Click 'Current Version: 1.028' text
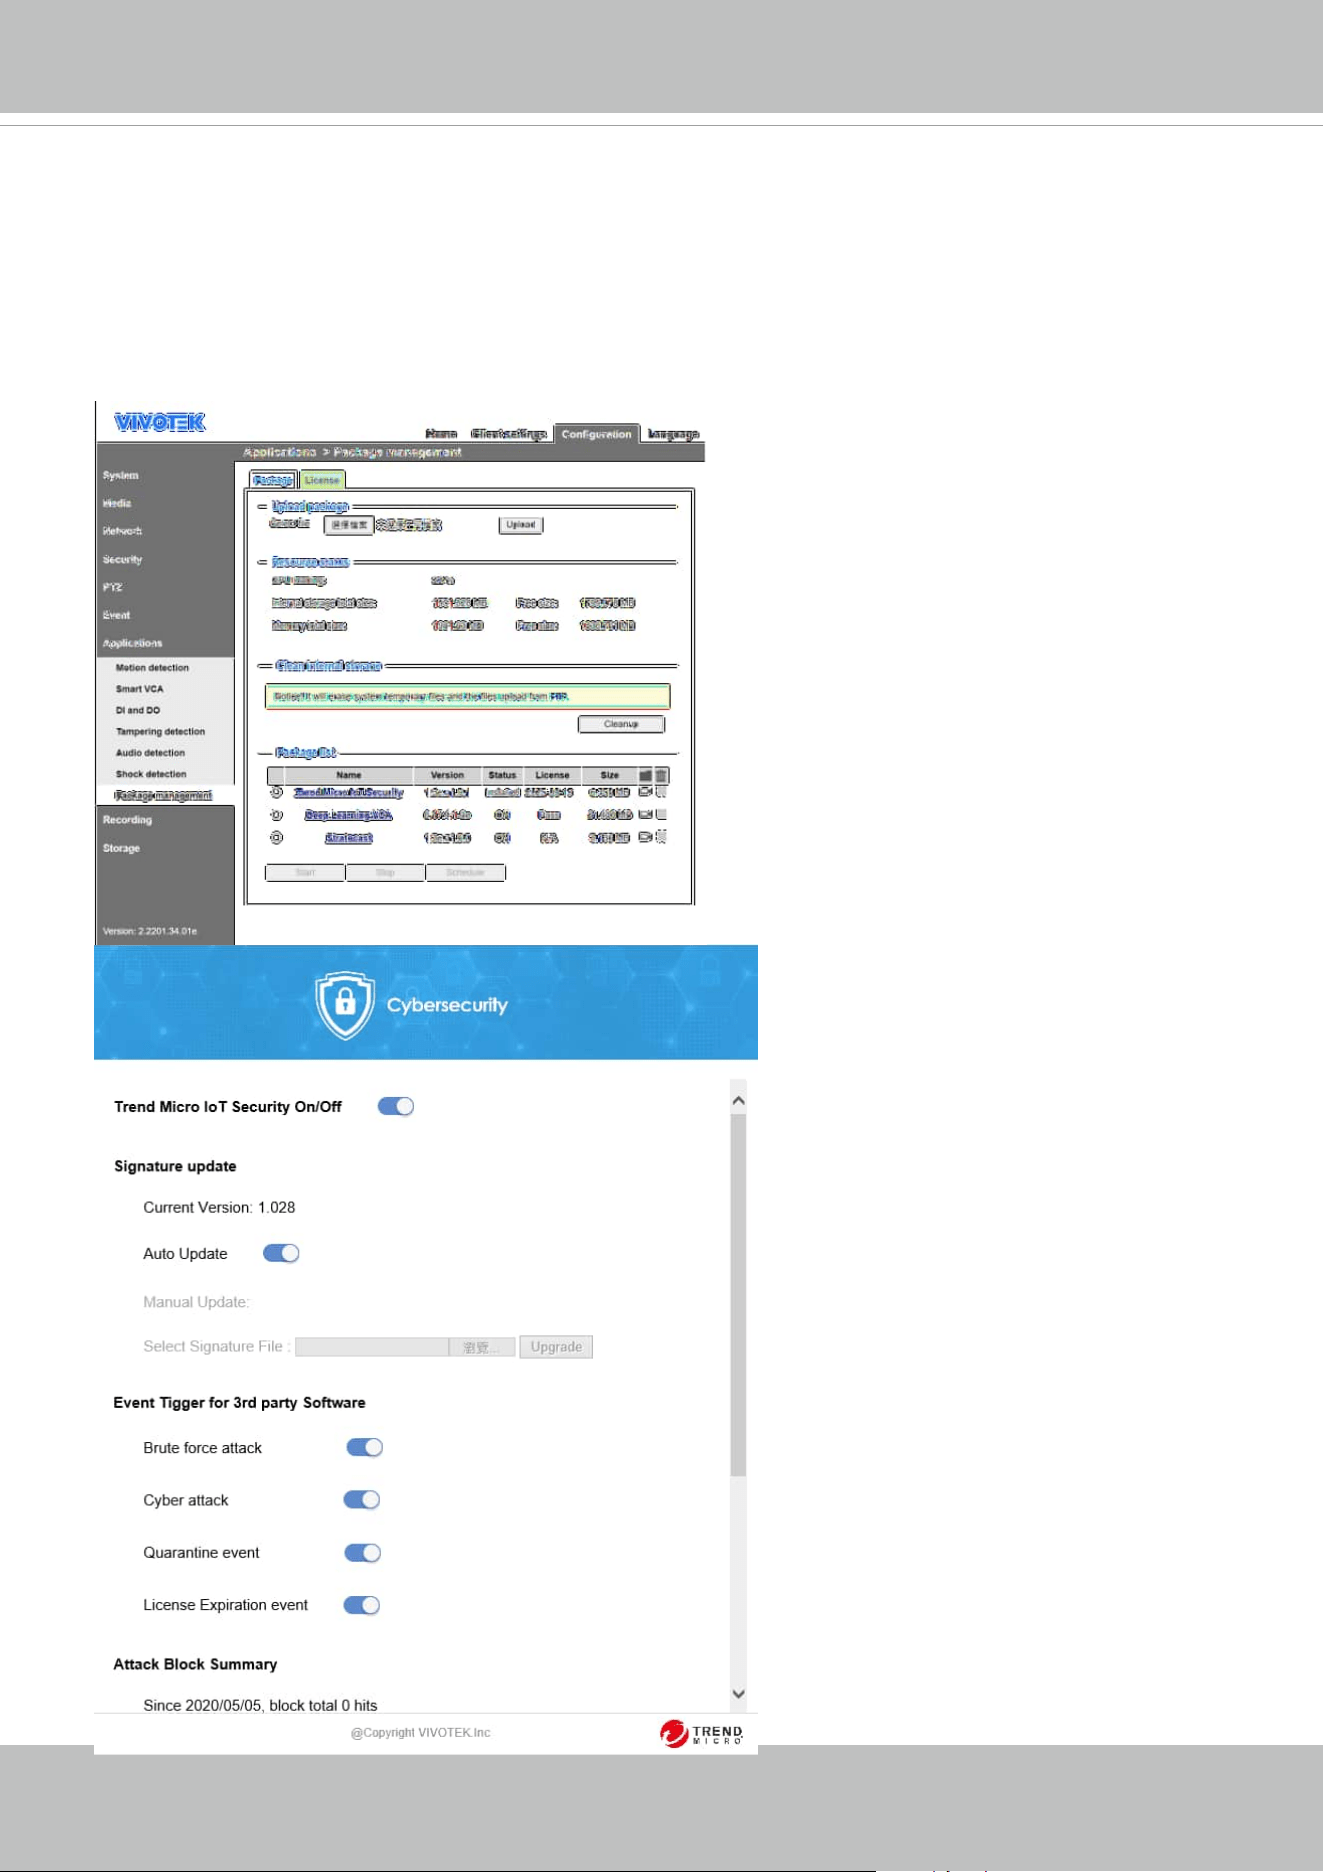Image resolution: width=1324 pixels, height=1872 pixels. click(x=219, y=1207)
